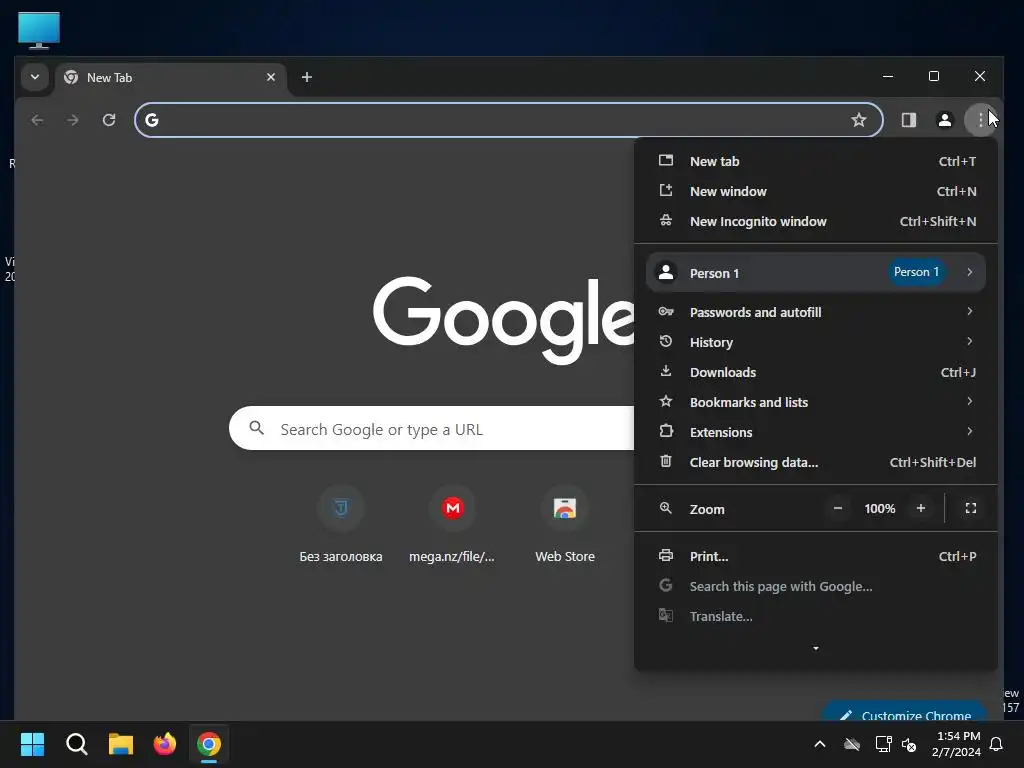Open Bookmarks and lists submenu

point(816,402)
